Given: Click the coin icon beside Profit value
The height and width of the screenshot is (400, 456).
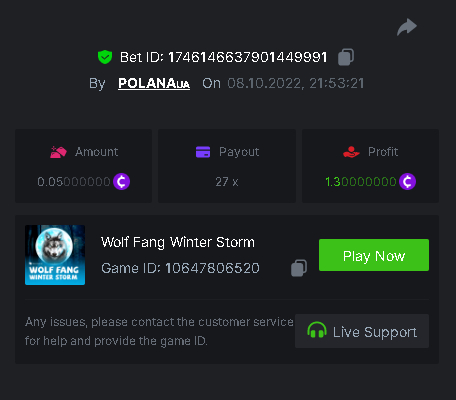Looking at the screenshot, I should click(408, 182).
